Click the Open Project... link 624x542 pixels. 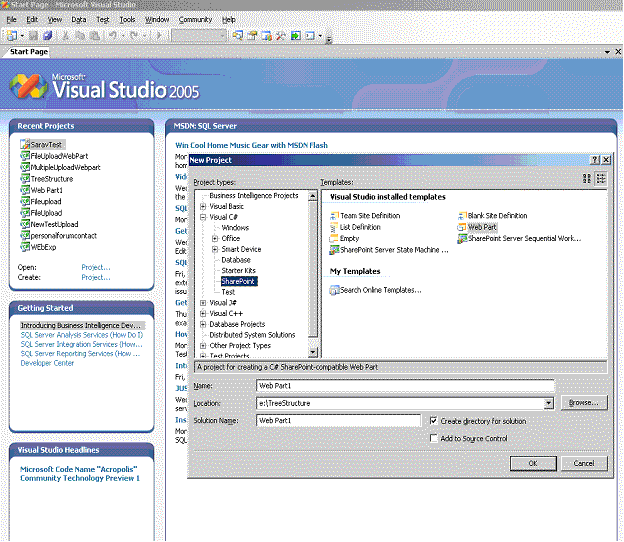click(x=96, y=267)
